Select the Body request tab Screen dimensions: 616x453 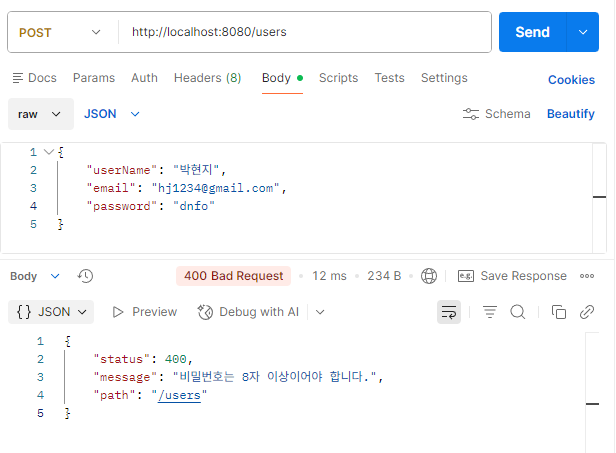pyautogui.click(x=282, y=78)
